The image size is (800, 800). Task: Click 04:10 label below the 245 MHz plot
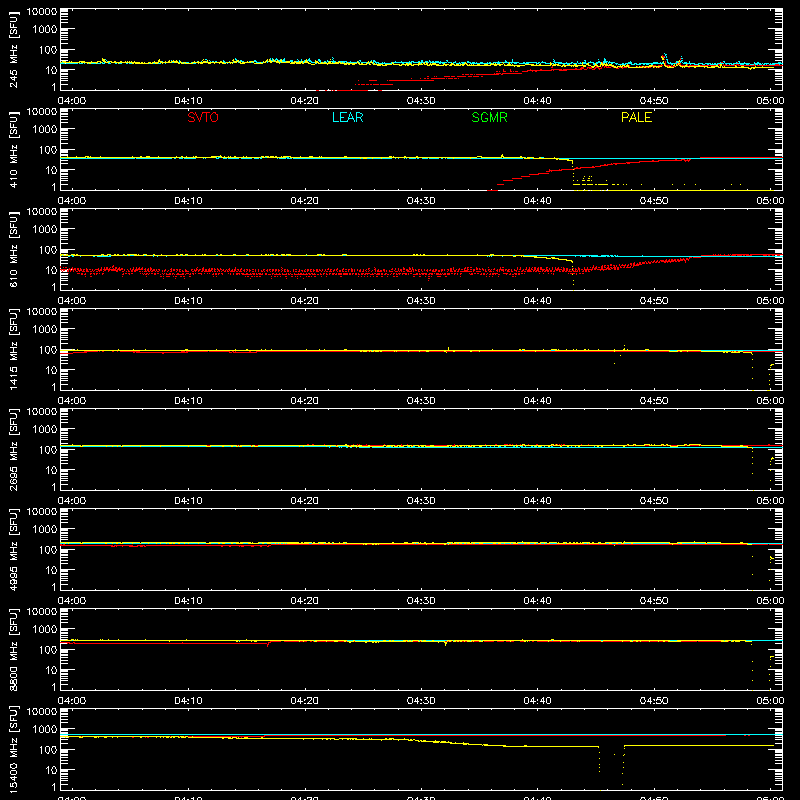tap(188, 101)
